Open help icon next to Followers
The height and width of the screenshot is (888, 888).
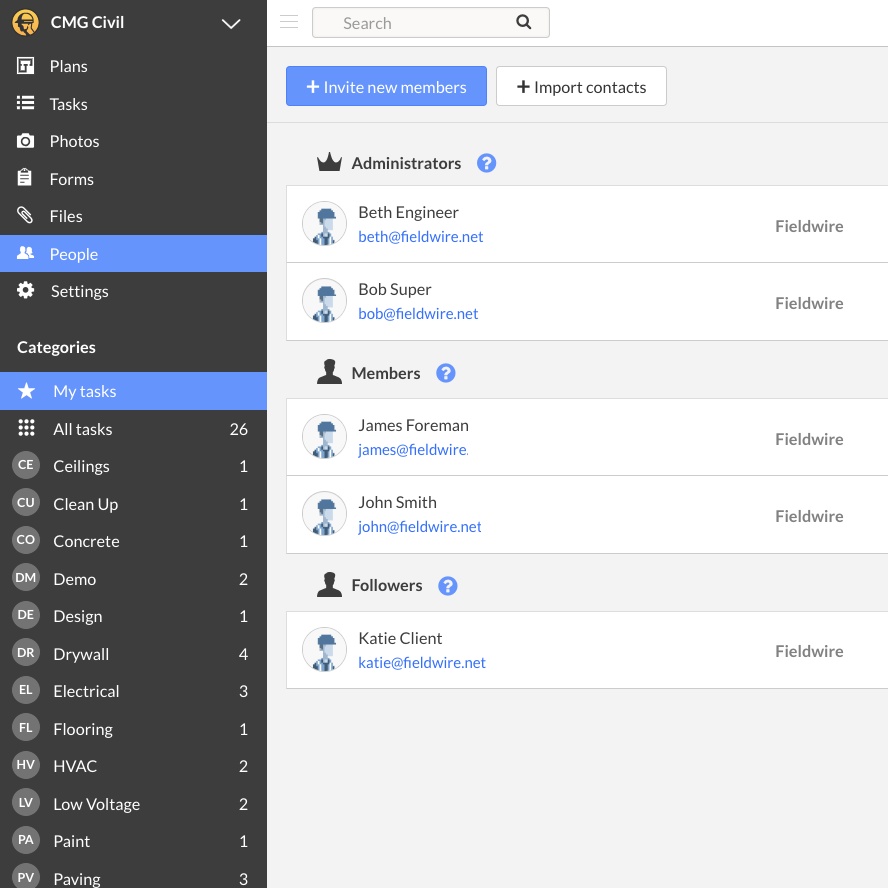click(x=448, y=586)
